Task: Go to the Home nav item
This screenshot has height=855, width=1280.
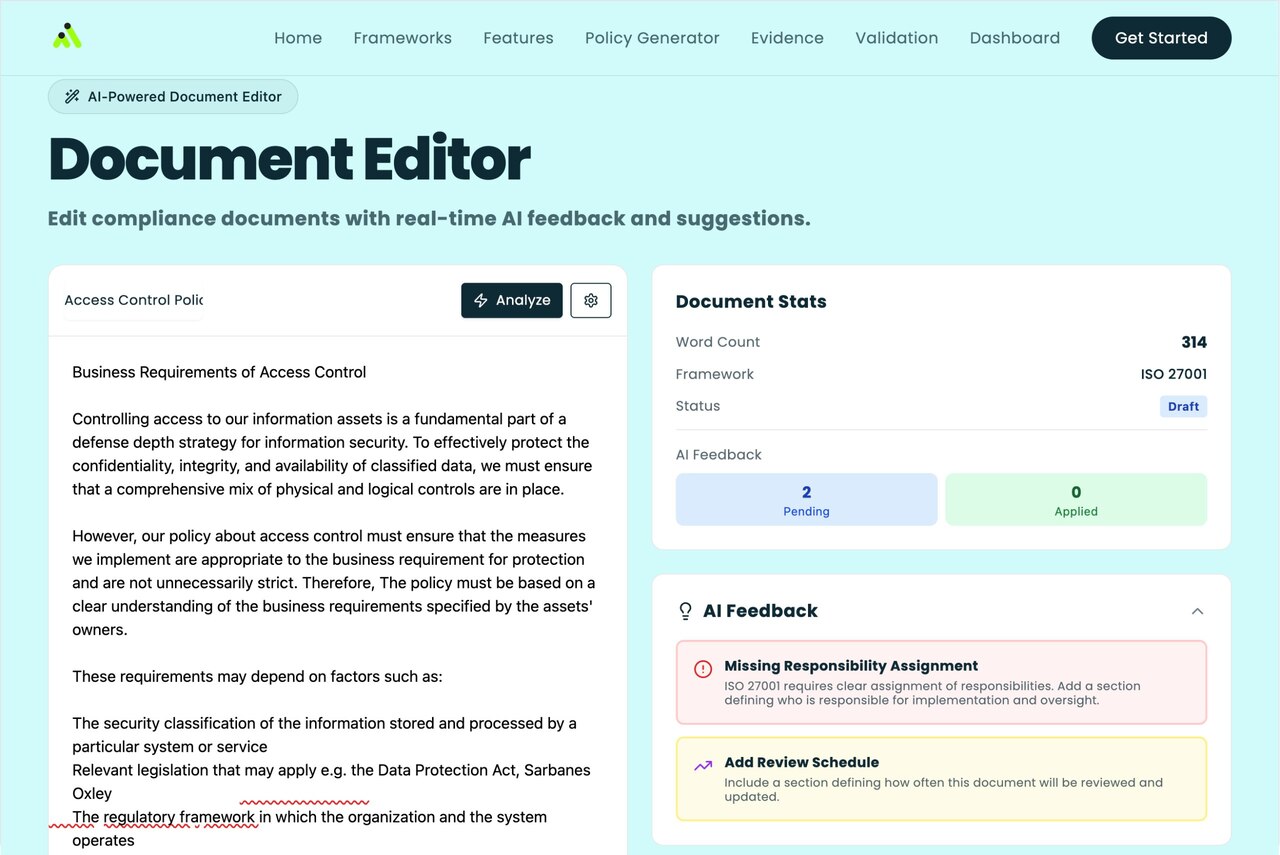Action: tap(298, 38)
